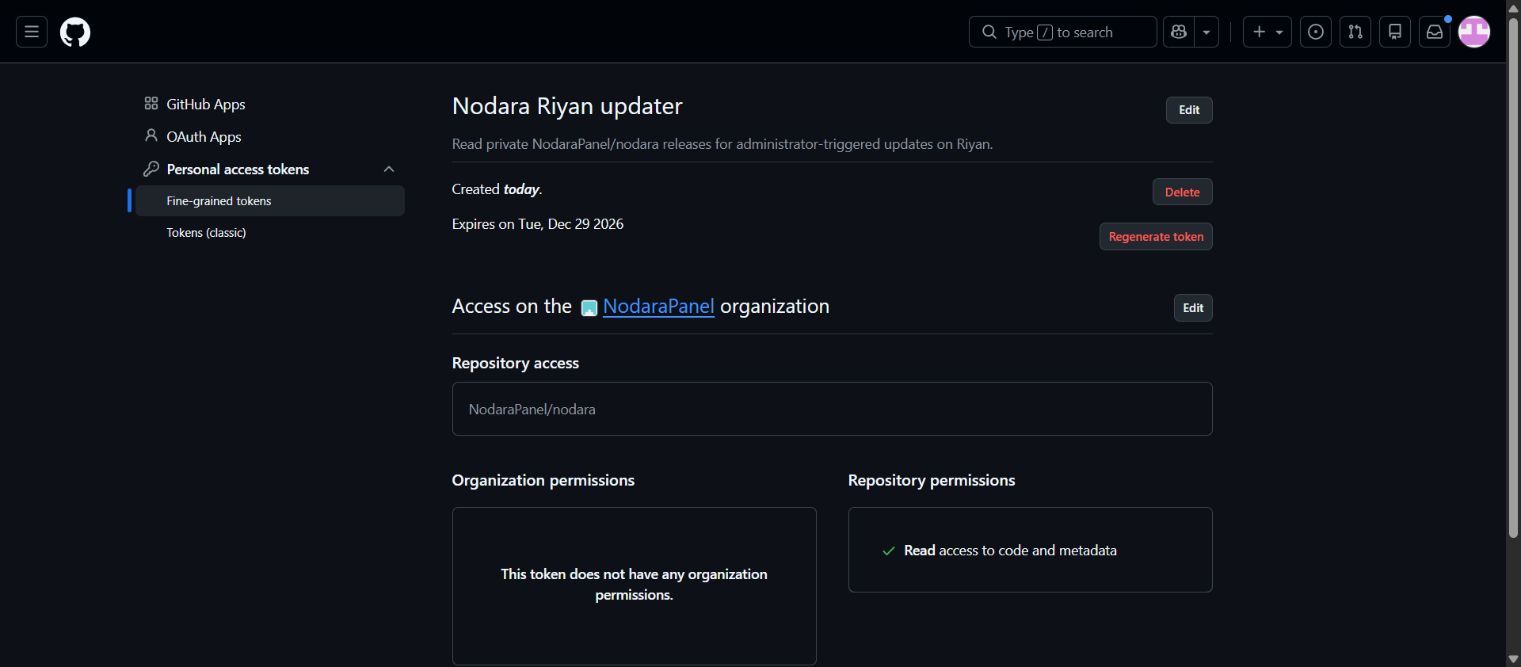Click the 'no organization permissions' message
The image size is (1521, 667).
[x=634, y=584]
